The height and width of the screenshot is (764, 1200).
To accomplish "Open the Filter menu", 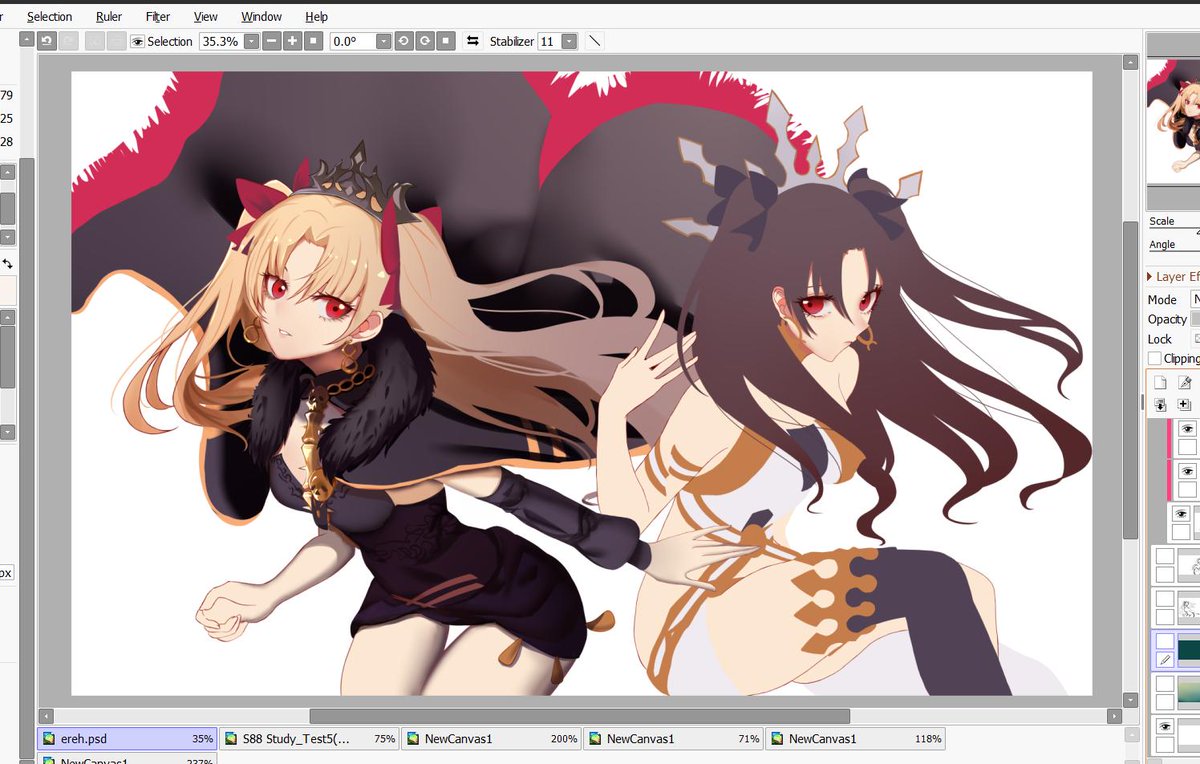I will coord(158,16).
